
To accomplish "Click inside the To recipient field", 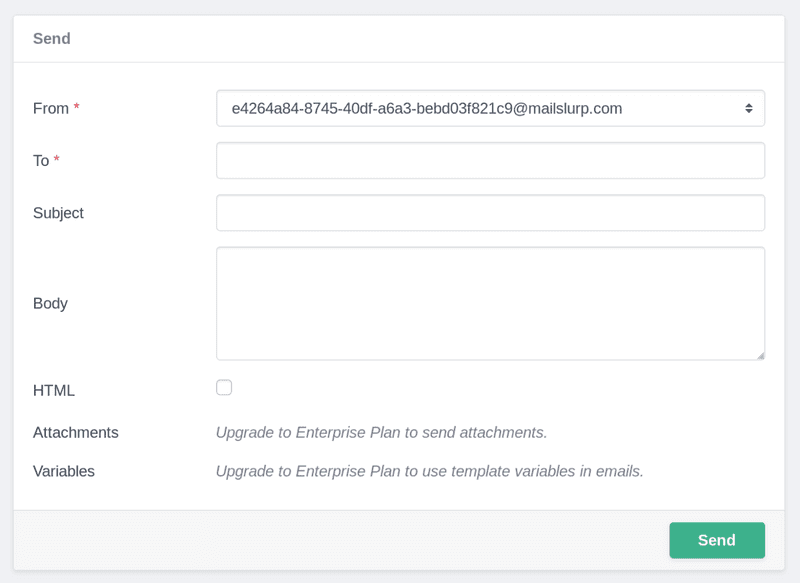I will coord(490,160).
